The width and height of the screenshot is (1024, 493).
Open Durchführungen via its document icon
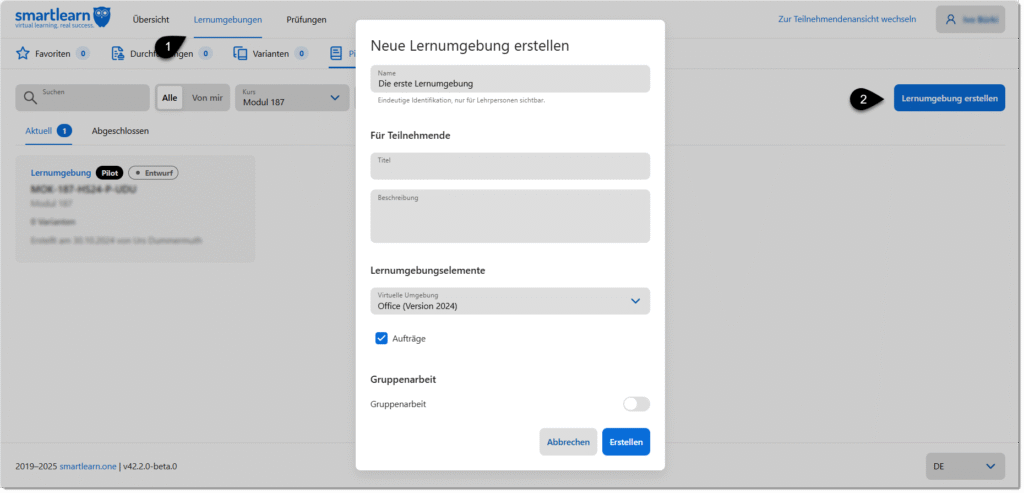[118, 53]
